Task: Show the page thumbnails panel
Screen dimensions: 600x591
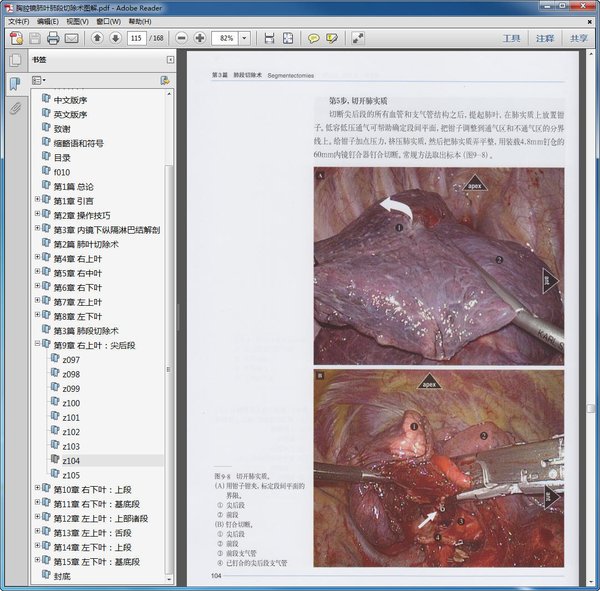Action: click(x=16, y=60)
